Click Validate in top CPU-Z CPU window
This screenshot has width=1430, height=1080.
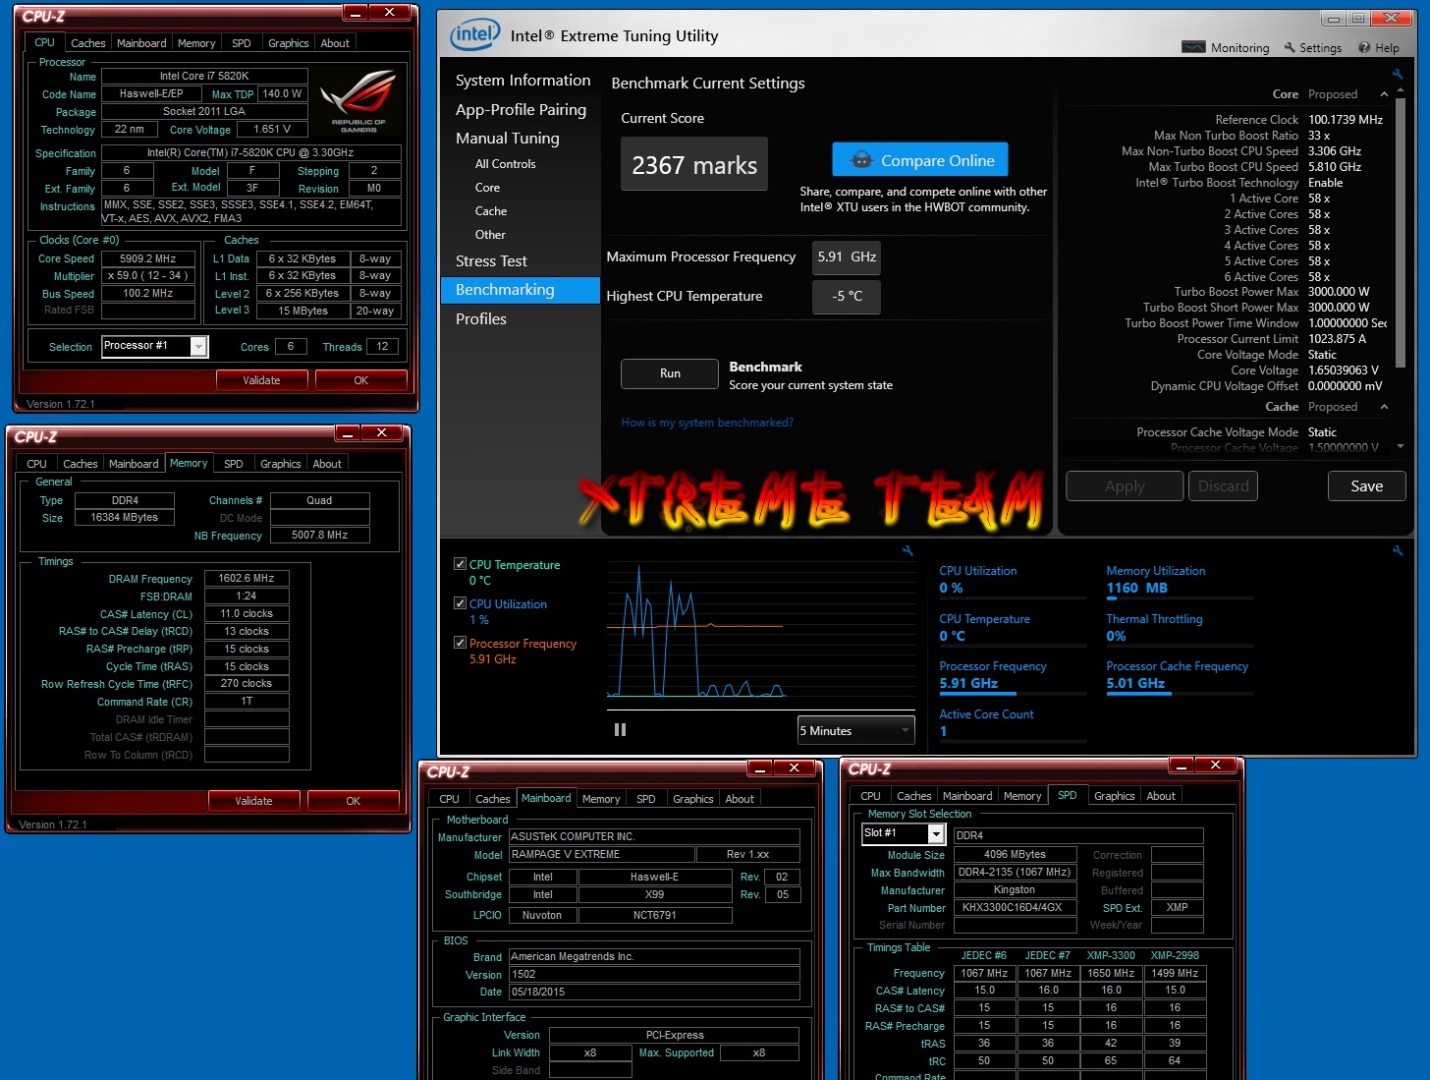(261, 381)
